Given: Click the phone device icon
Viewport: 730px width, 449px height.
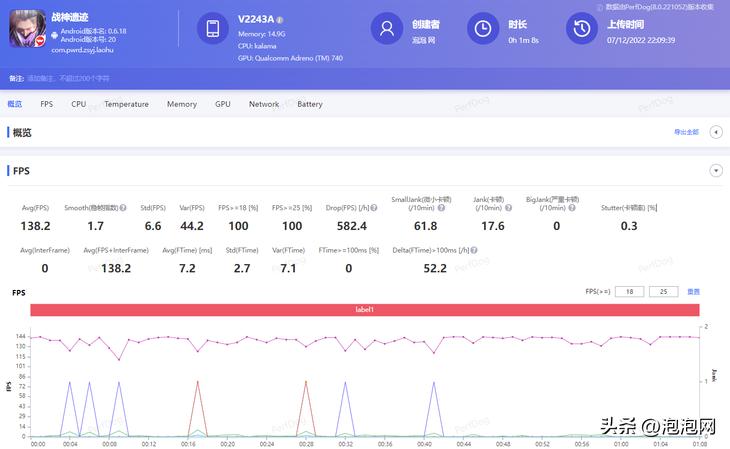Looking at the screenshot, I should click(213, 29).
